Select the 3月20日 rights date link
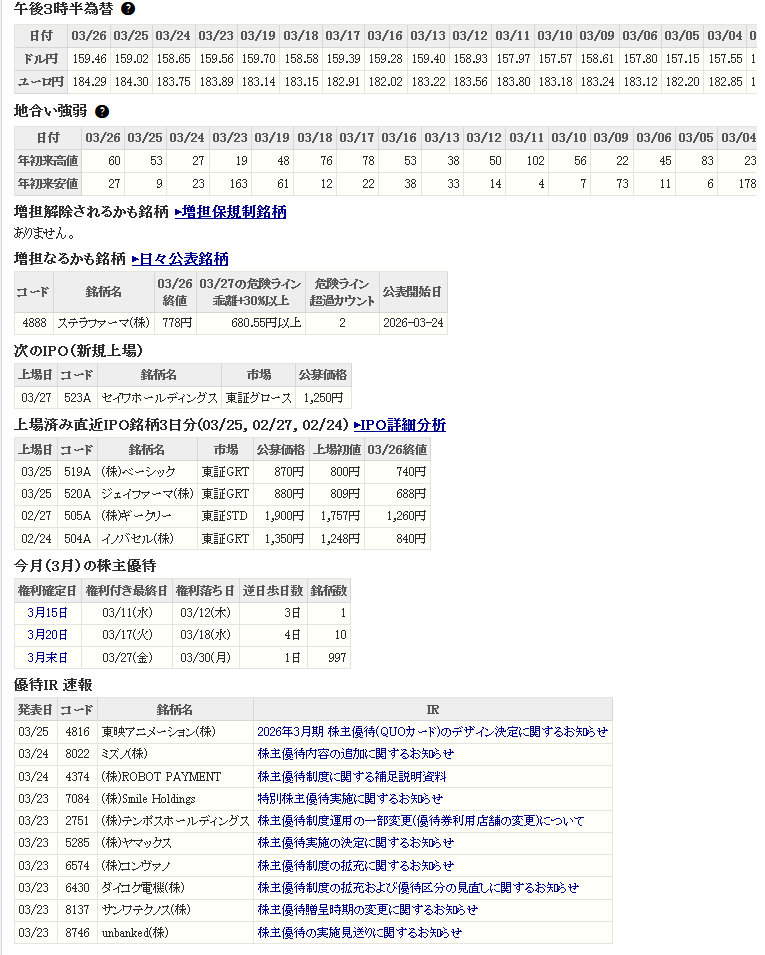The width and height of the screenshot is (765, 955). point(48,635)
